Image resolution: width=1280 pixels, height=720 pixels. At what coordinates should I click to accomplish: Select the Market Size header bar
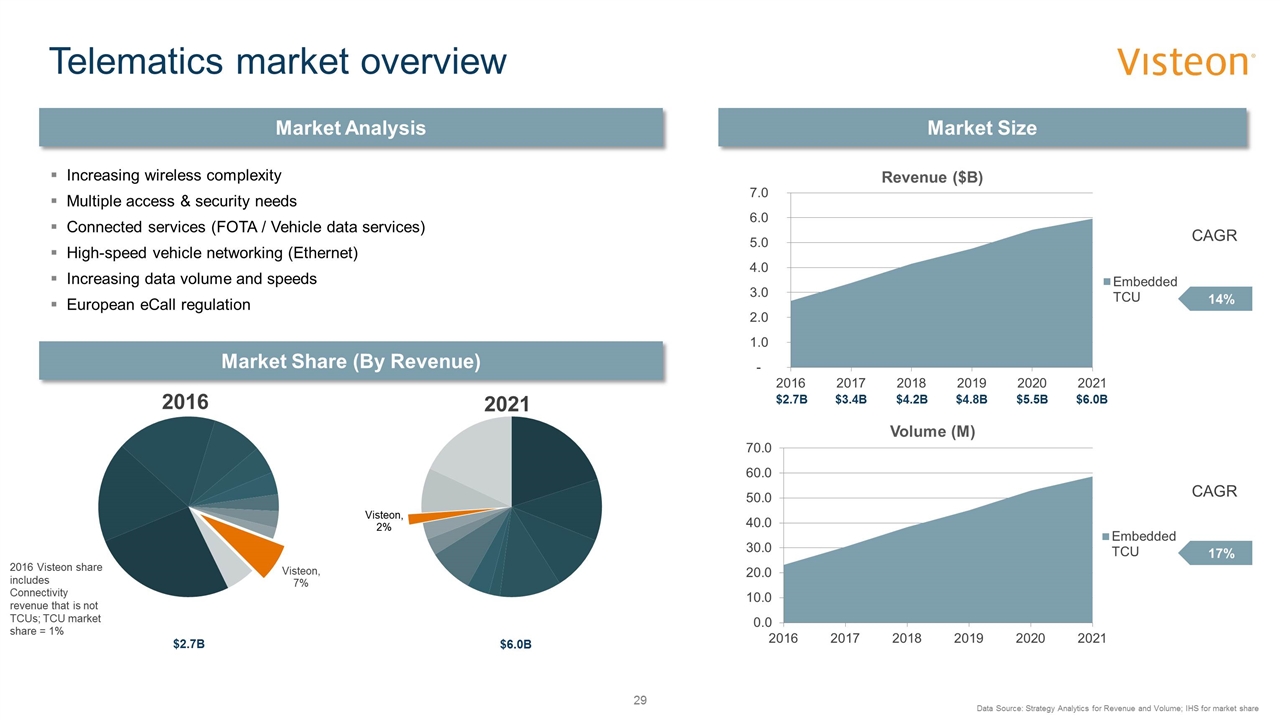[x=982, y=127]
